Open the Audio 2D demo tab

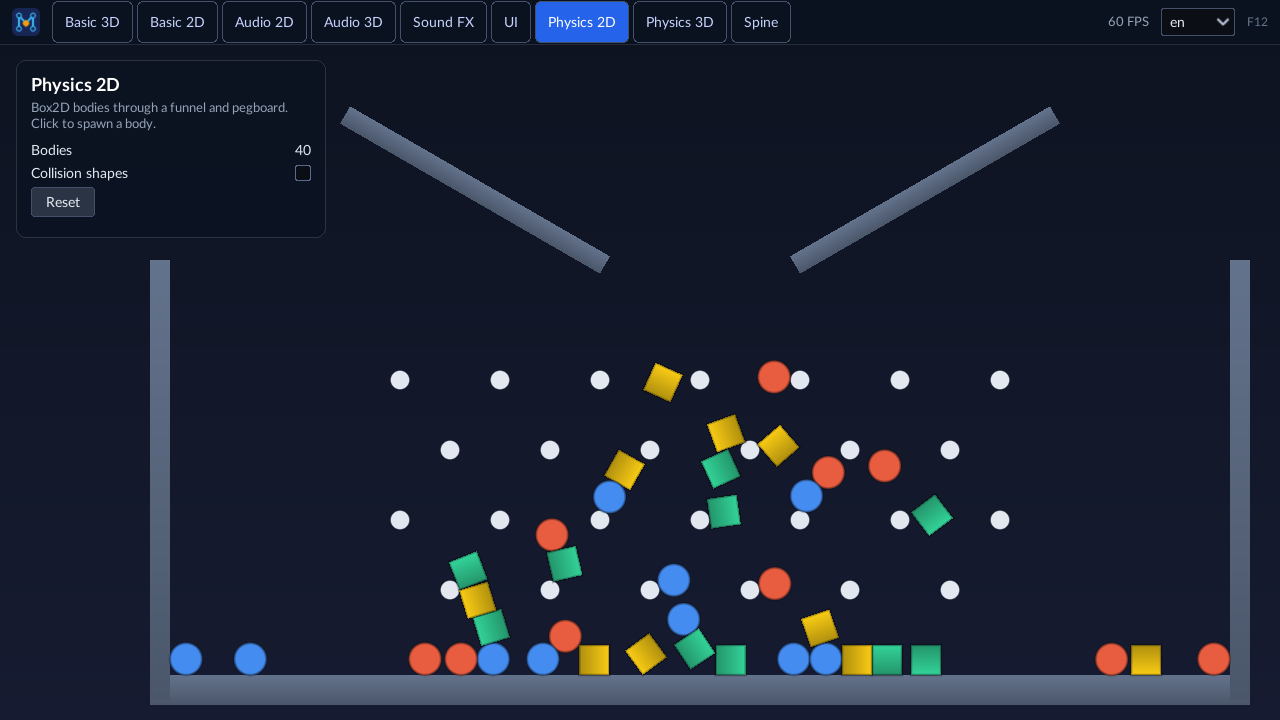264,22
